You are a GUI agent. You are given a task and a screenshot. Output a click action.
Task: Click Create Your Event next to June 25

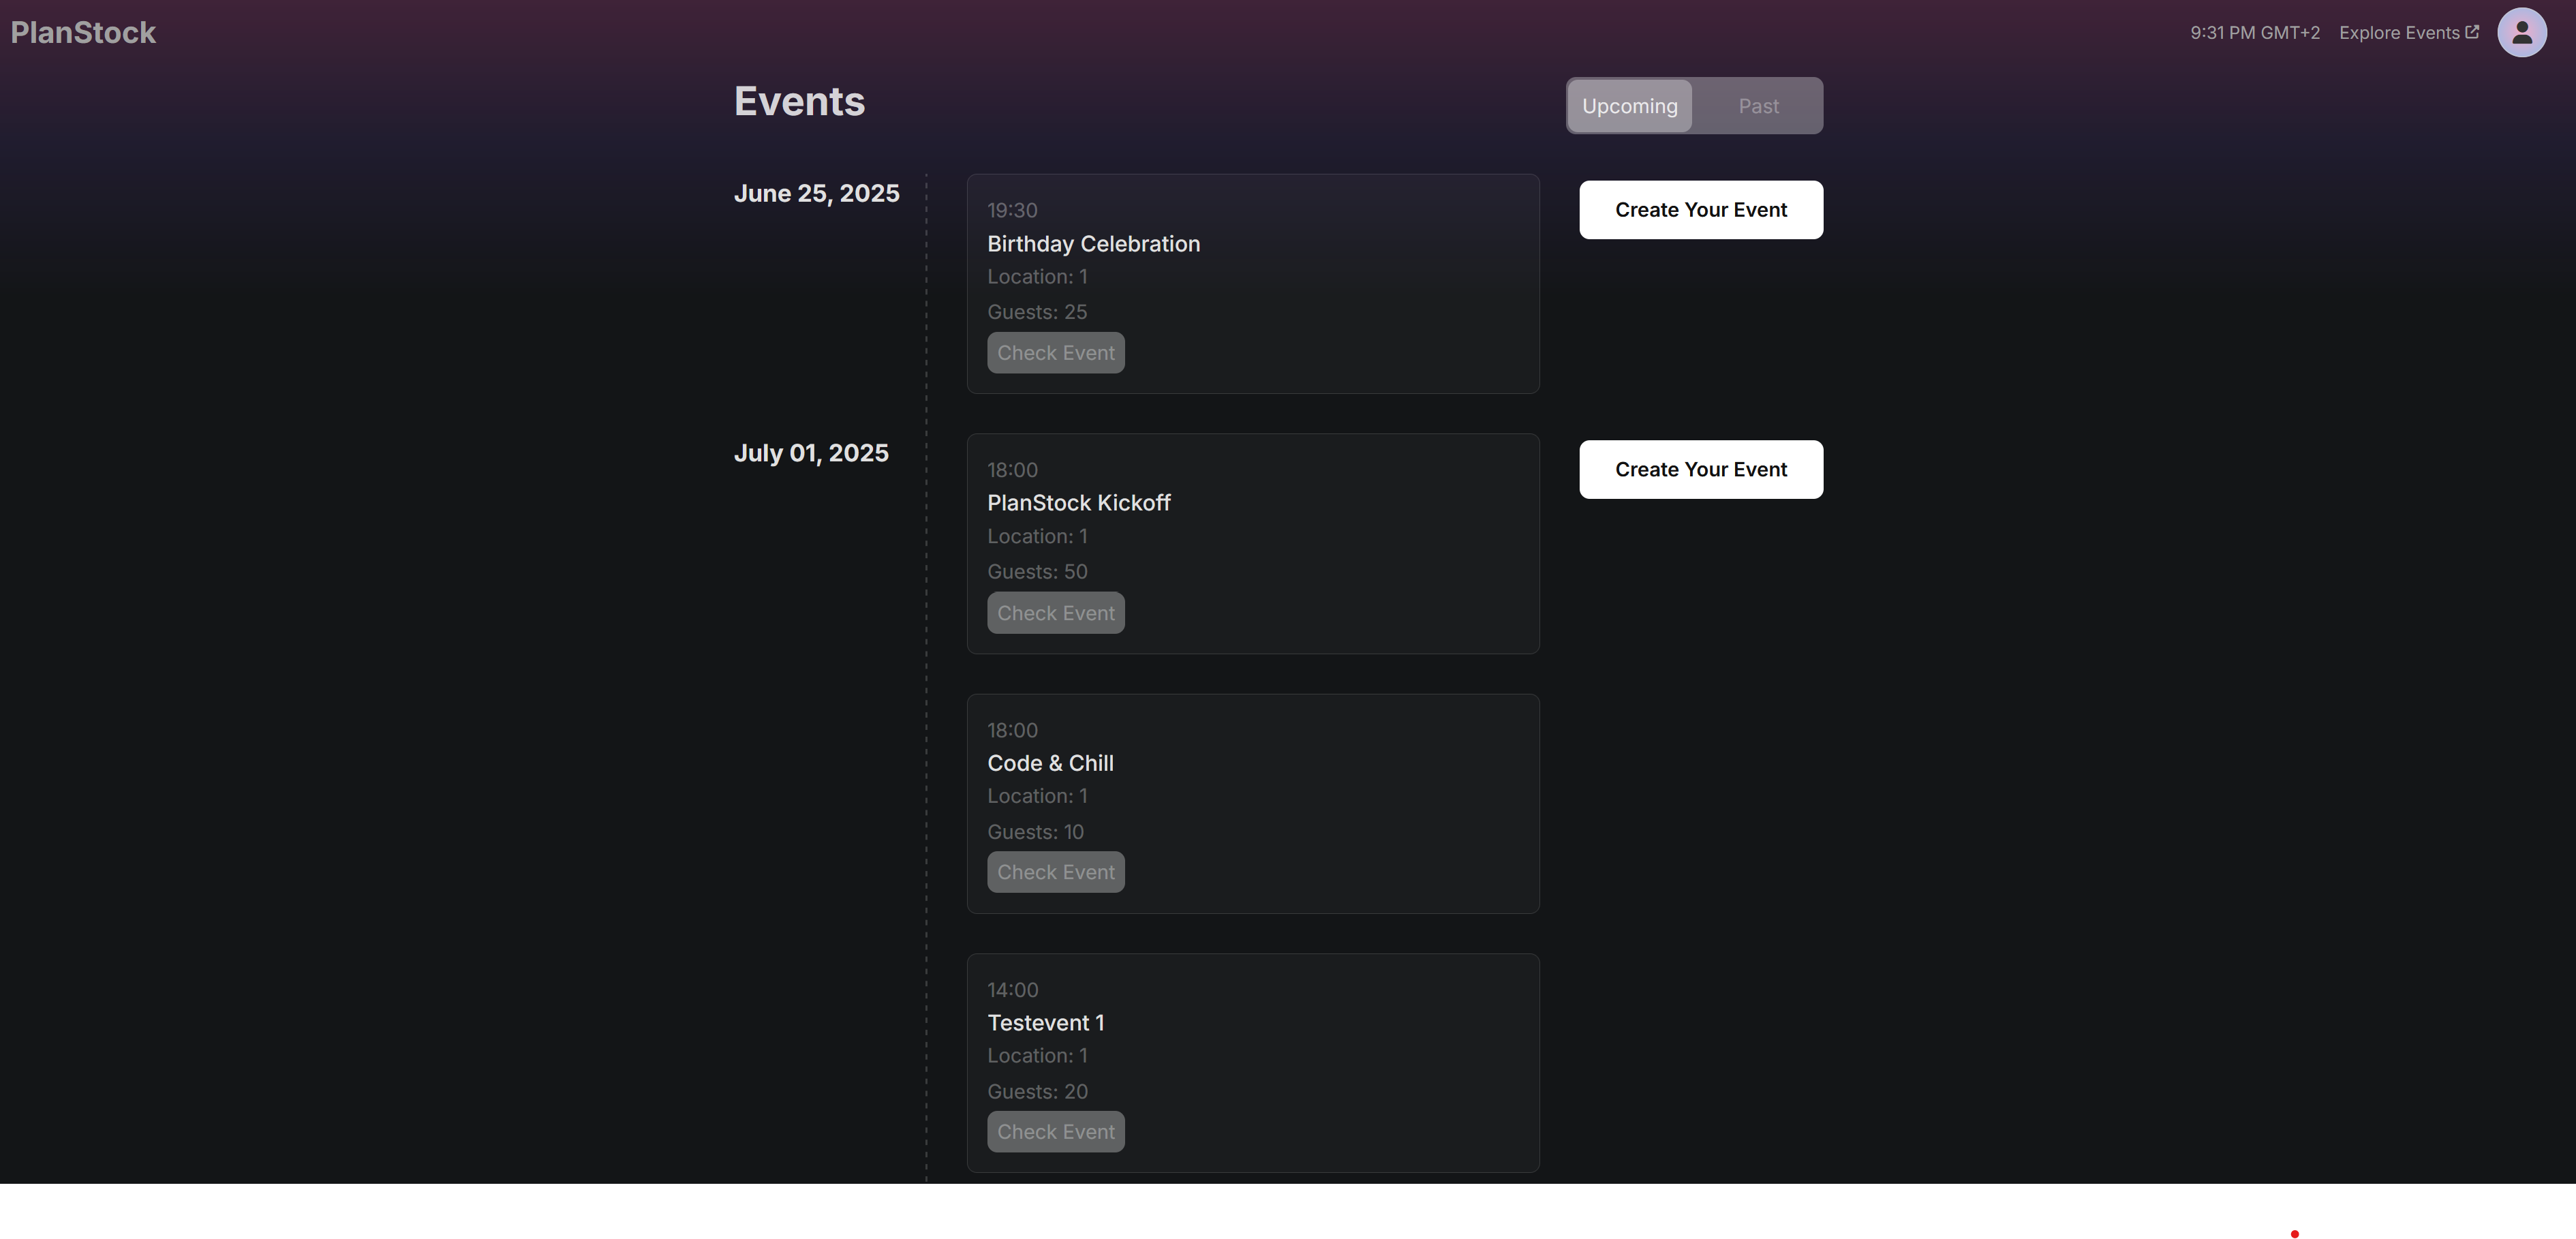1700,210
